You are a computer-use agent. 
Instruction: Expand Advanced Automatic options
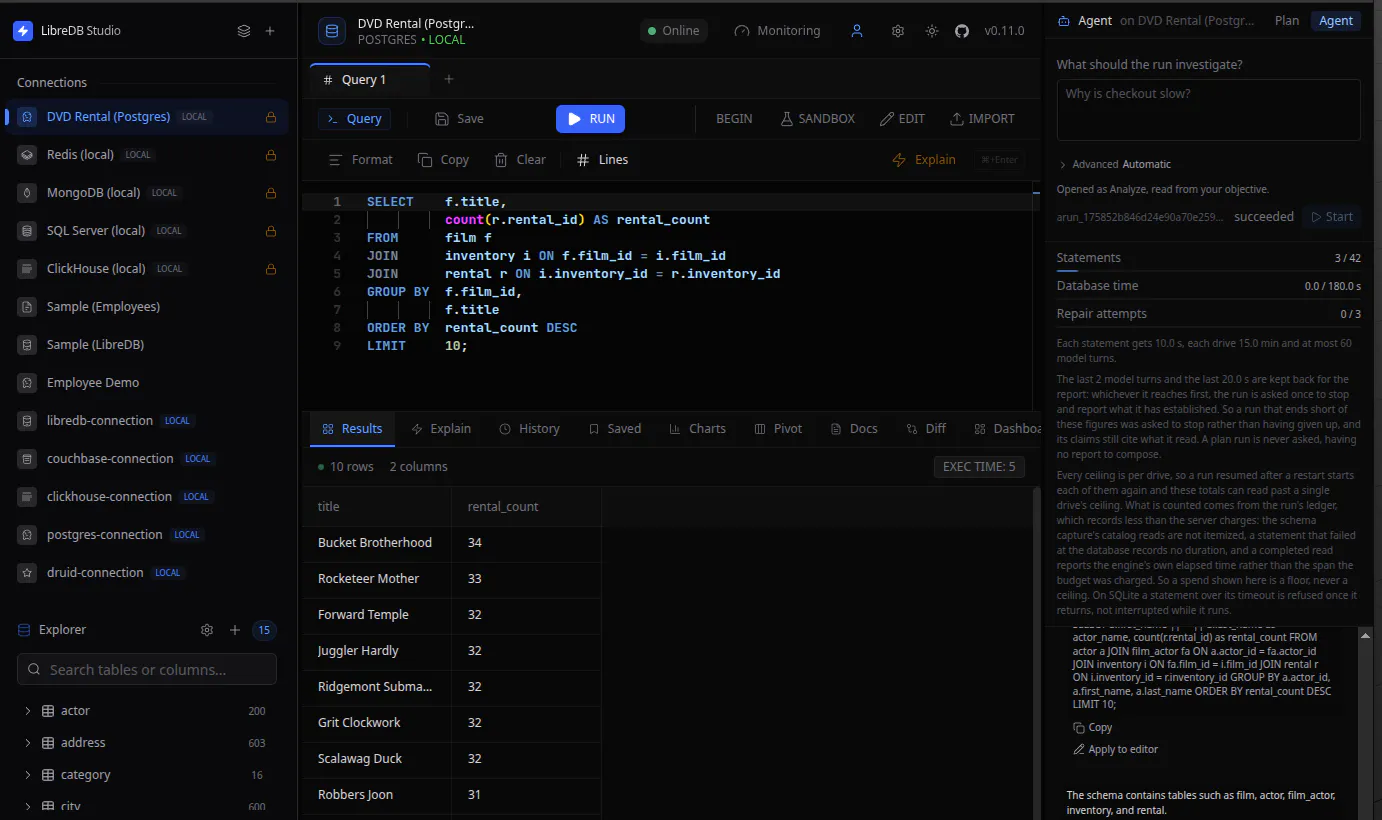click(x=1114, y=164)
